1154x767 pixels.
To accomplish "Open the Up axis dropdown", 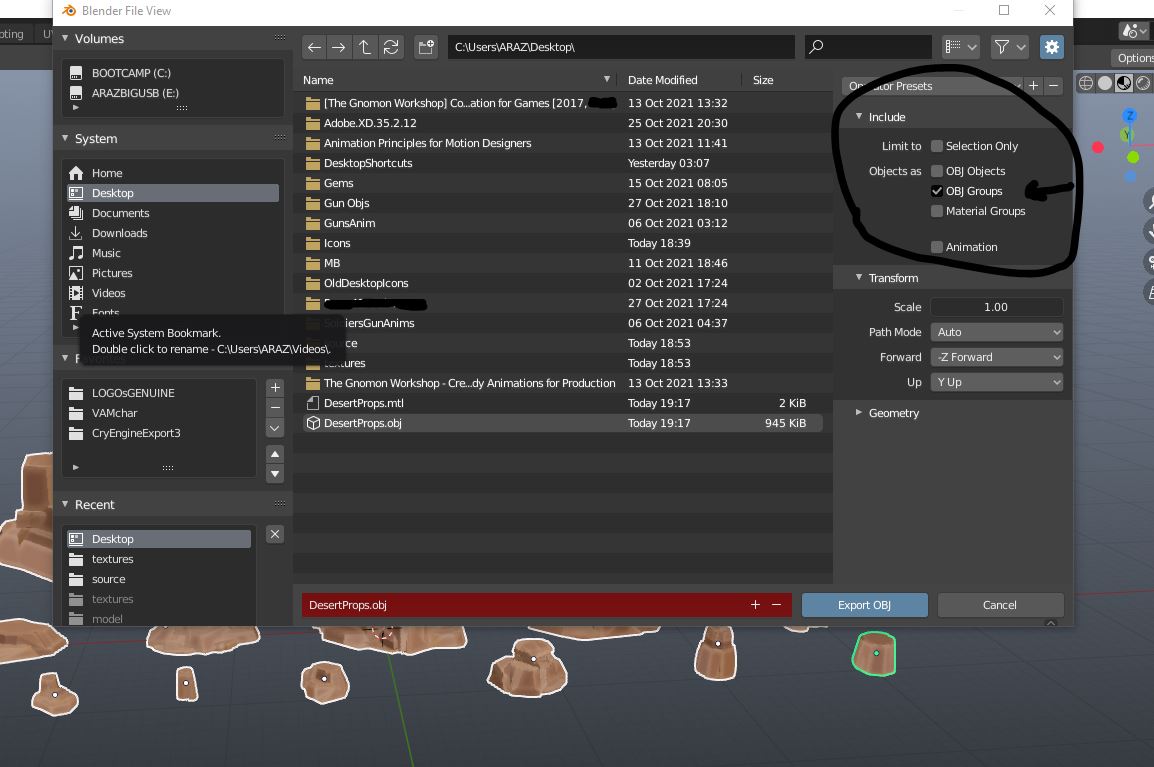I will coord(996,381).
